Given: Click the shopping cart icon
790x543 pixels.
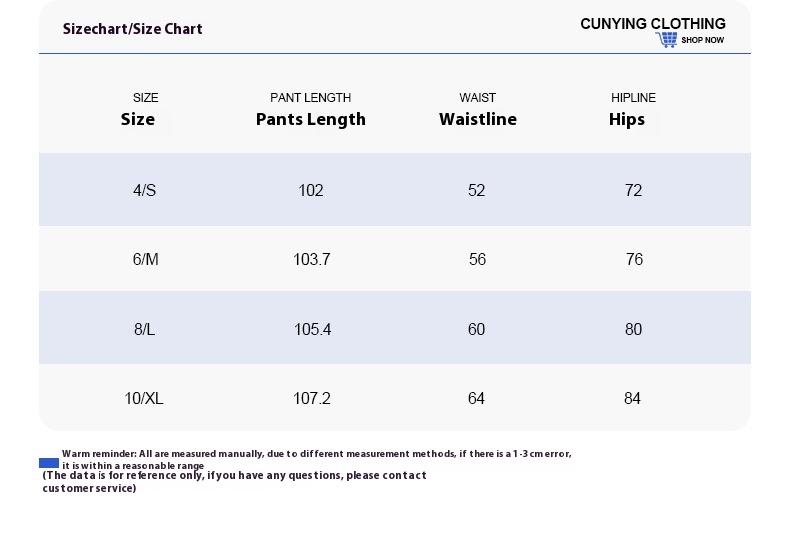Looking at the screenshot, I should 666,40.
